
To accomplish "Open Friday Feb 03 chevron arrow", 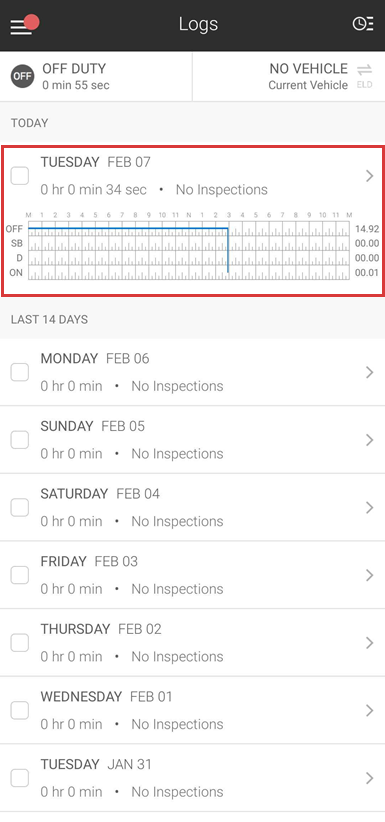I will (x=369, y=575).
